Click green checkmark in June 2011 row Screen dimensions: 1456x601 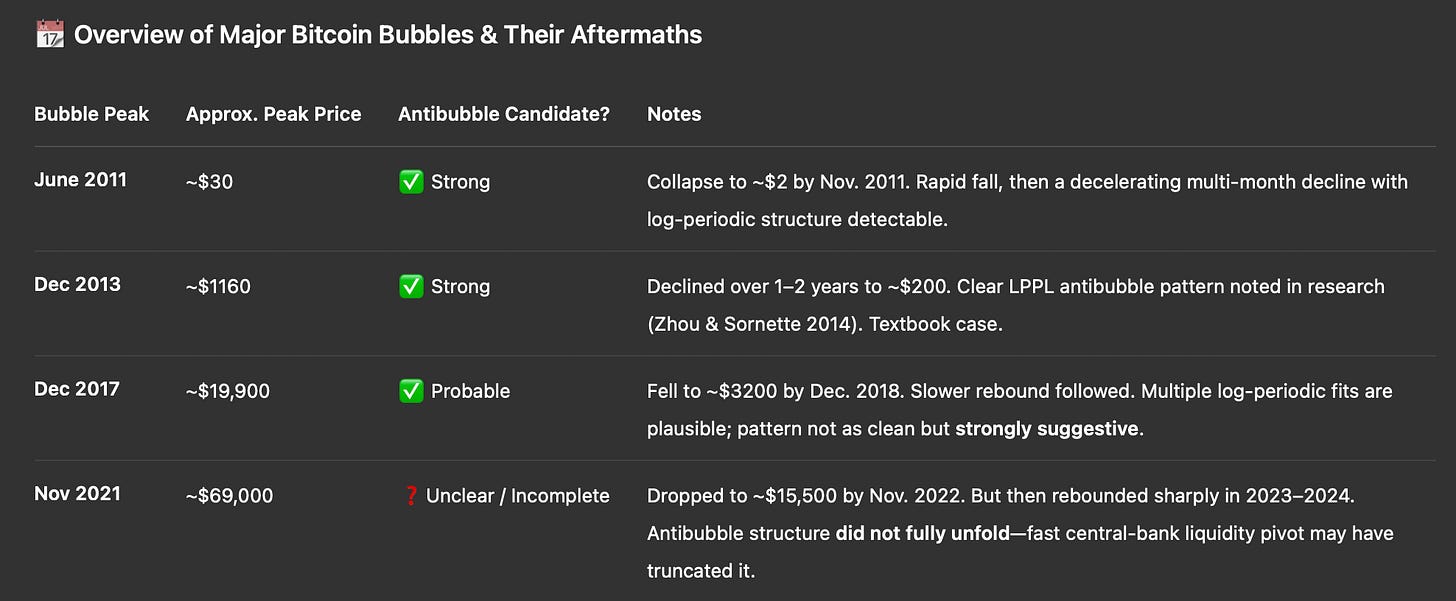tap(411, 182)
